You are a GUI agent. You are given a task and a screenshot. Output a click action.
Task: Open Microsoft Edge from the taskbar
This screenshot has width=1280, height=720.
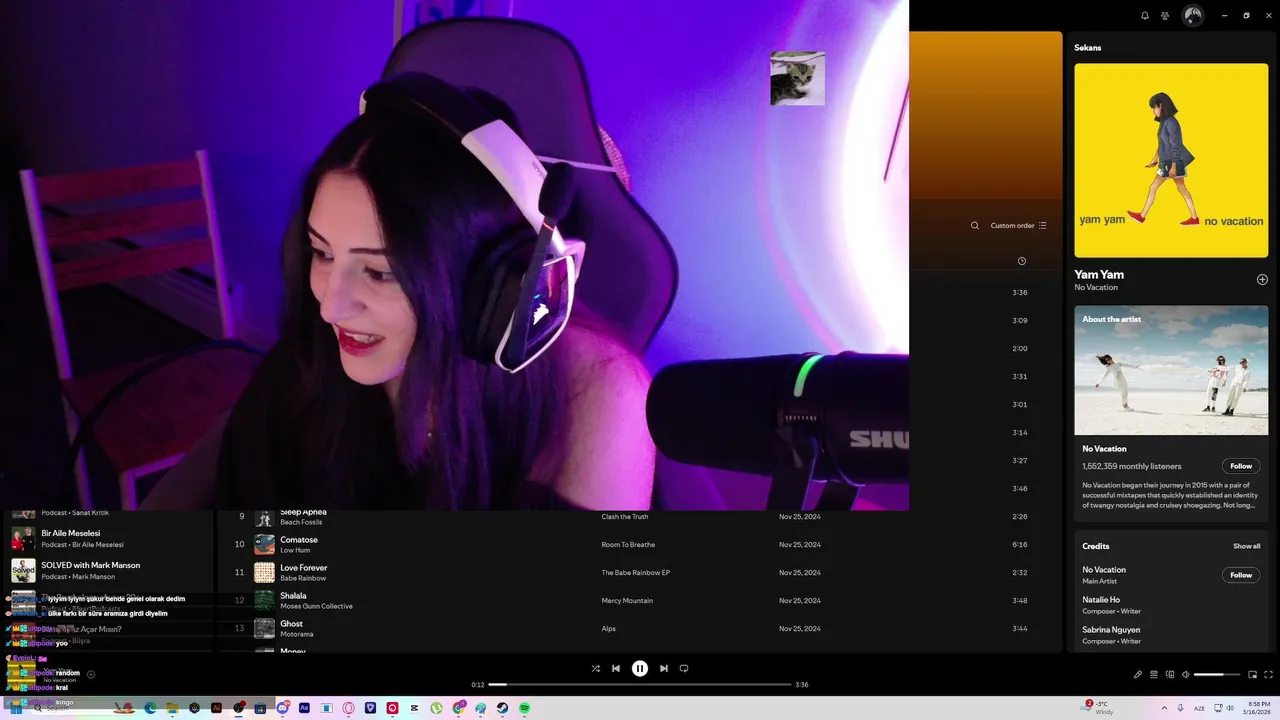coord(150,708)
